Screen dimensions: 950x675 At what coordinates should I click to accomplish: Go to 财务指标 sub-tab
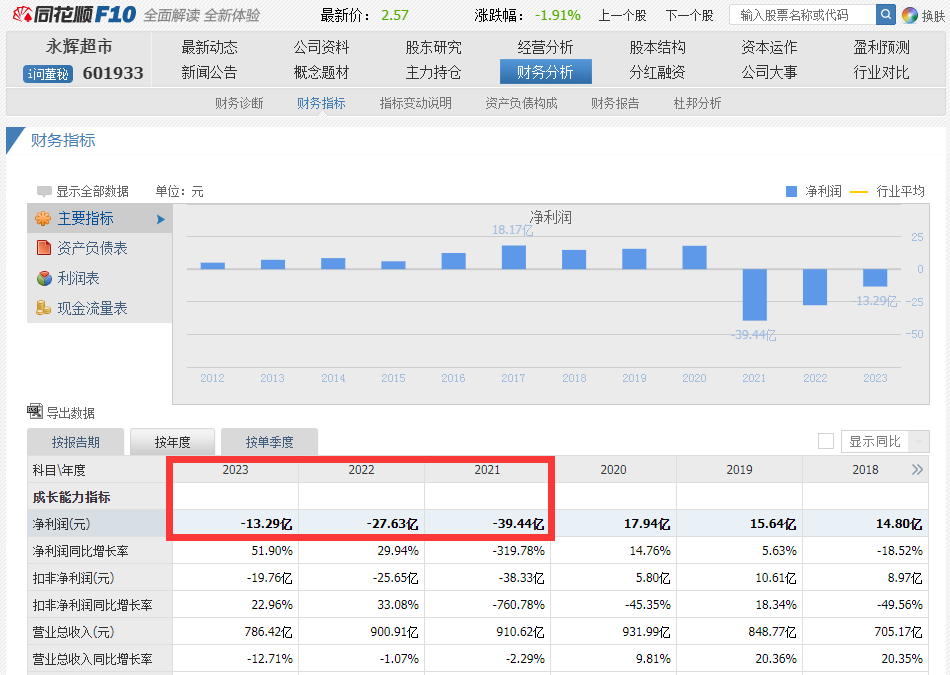[321, 103]
